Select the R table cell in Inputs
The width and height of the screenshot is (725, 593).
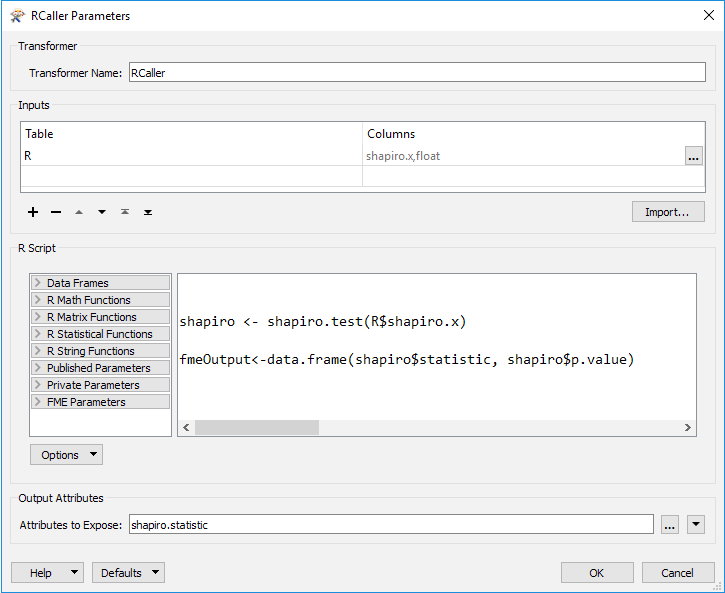(x=191, y=156)
